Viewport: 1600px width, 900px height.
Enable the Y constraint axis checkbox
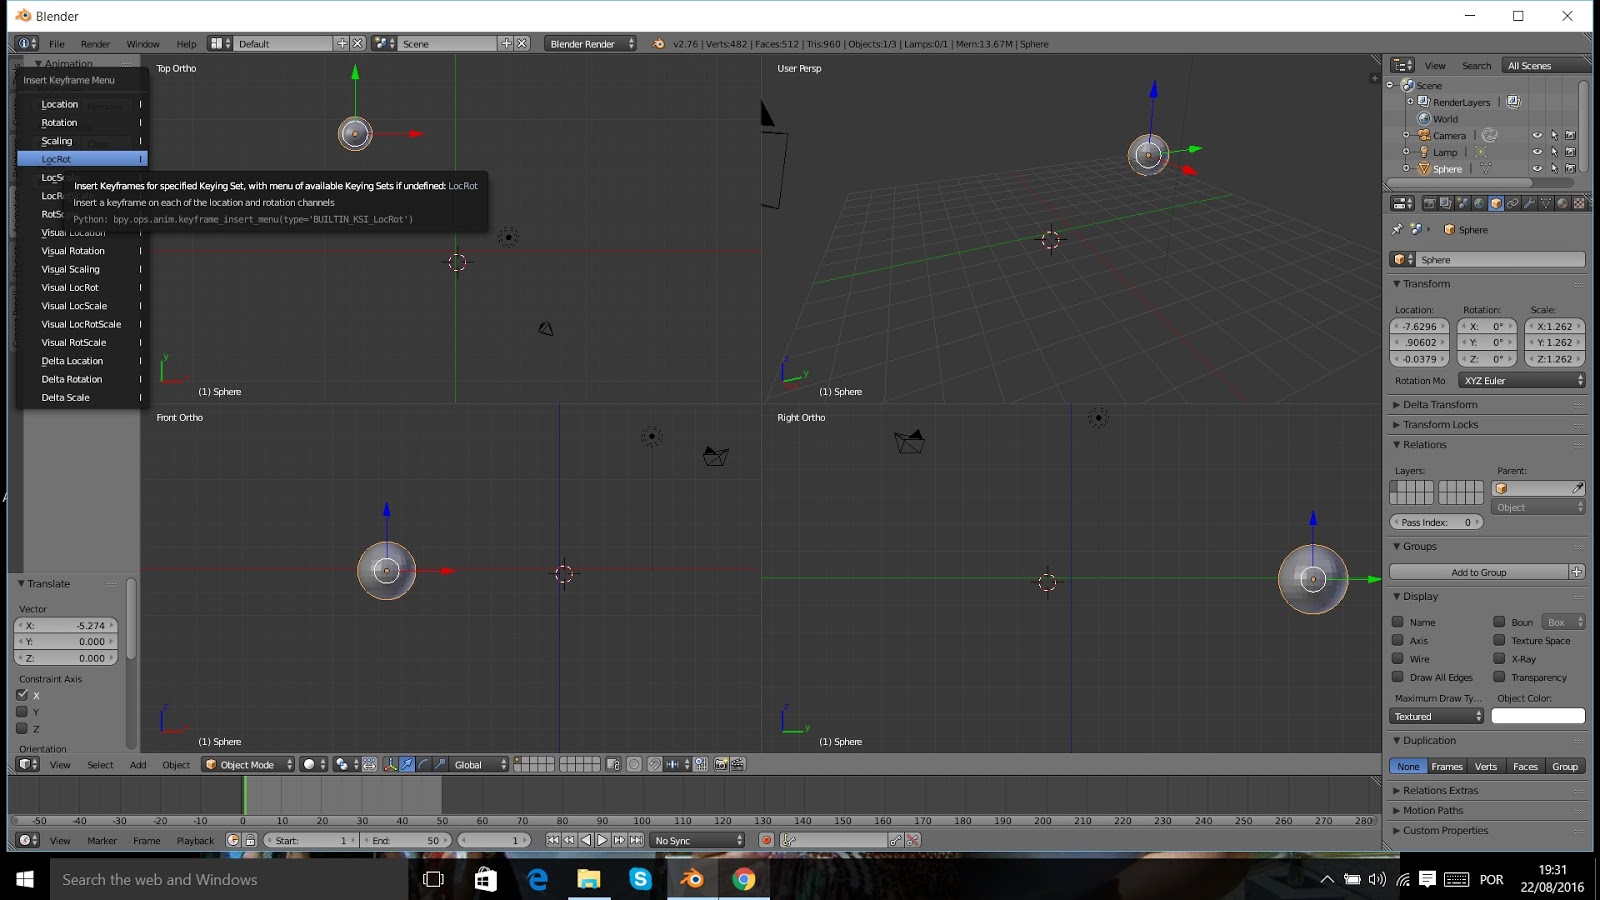click(23, 712)
